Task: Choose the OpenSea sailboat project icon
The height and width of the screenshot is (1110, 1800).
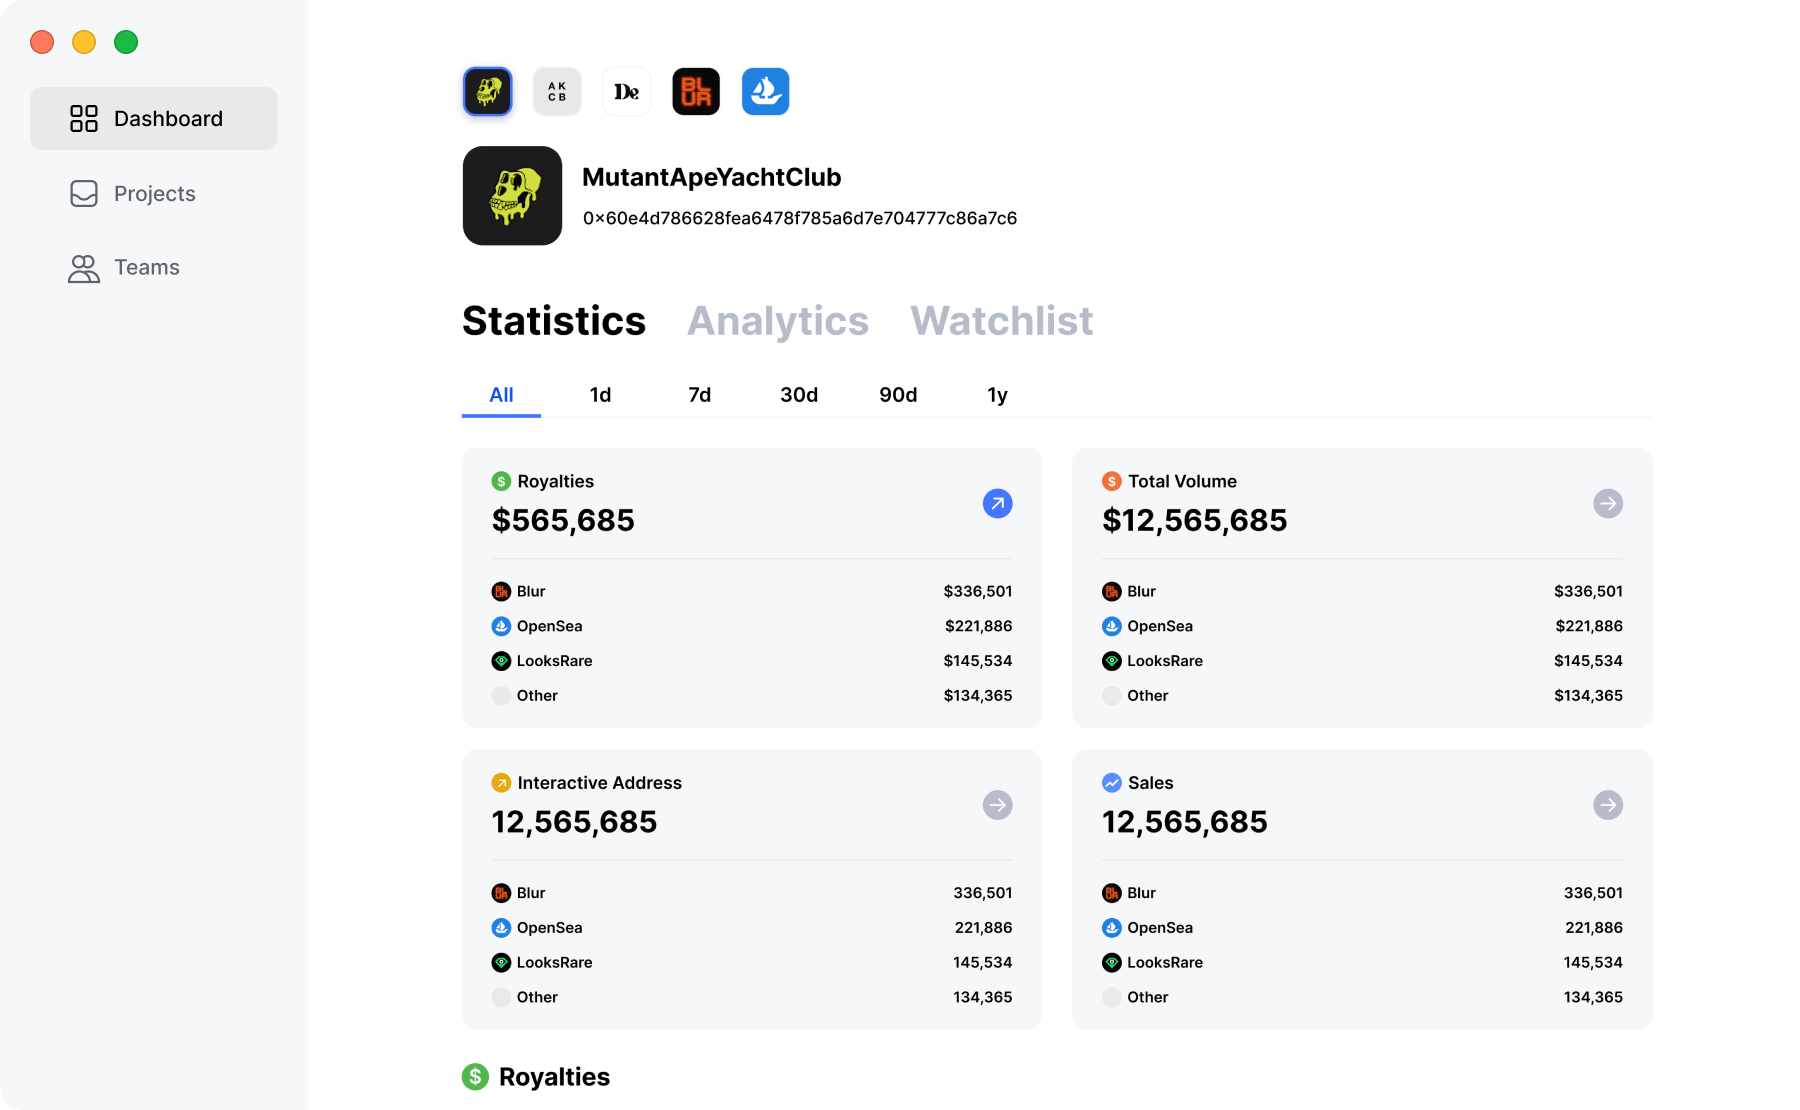Action: [x=765, y=92]
